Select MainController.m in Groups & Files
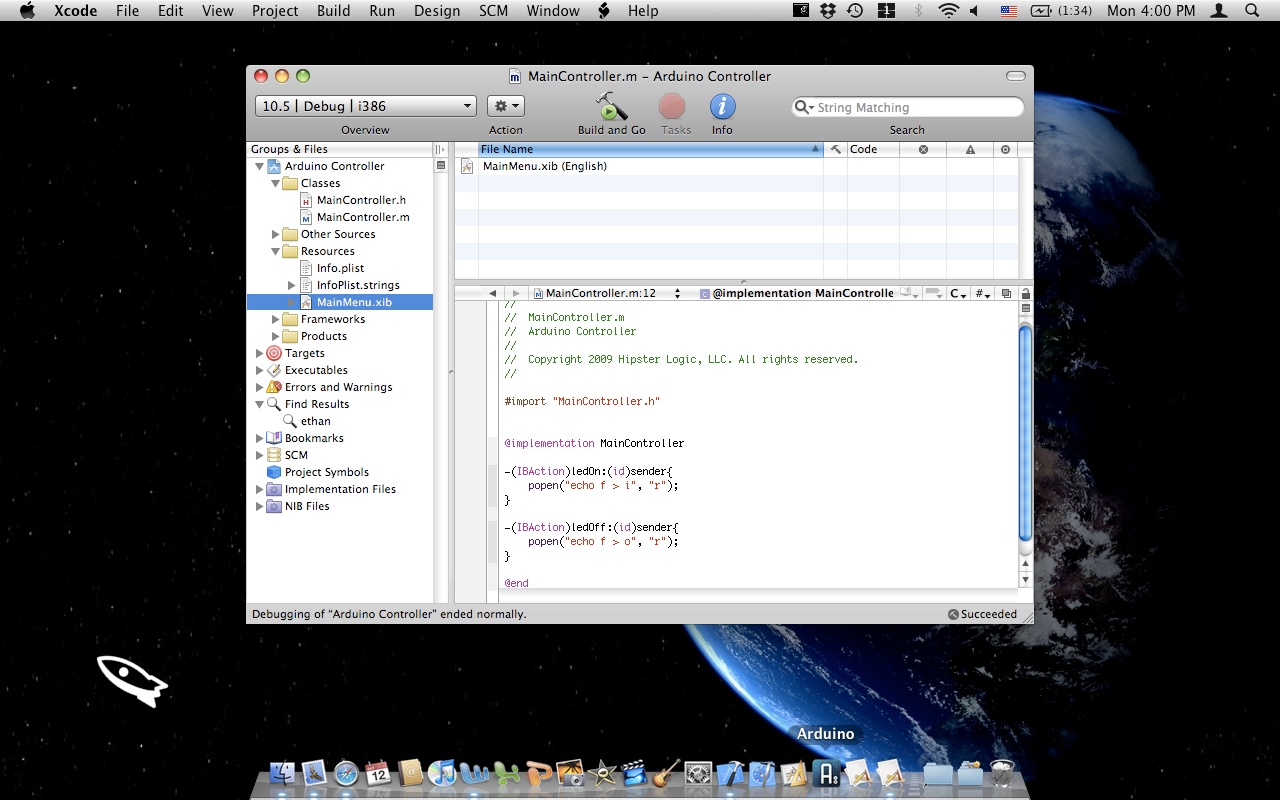The height and width of the screenshot is (800, 1280). click(363, 217)
